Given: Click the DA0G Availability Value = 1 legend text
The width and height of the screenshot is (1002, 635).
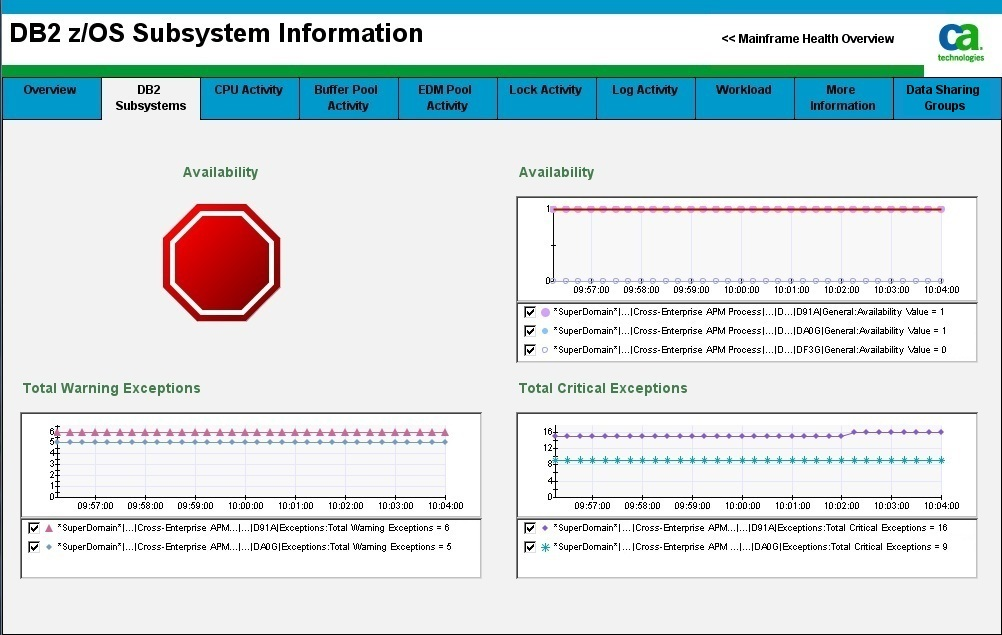Looking at the screenshot, I should 750,331.
